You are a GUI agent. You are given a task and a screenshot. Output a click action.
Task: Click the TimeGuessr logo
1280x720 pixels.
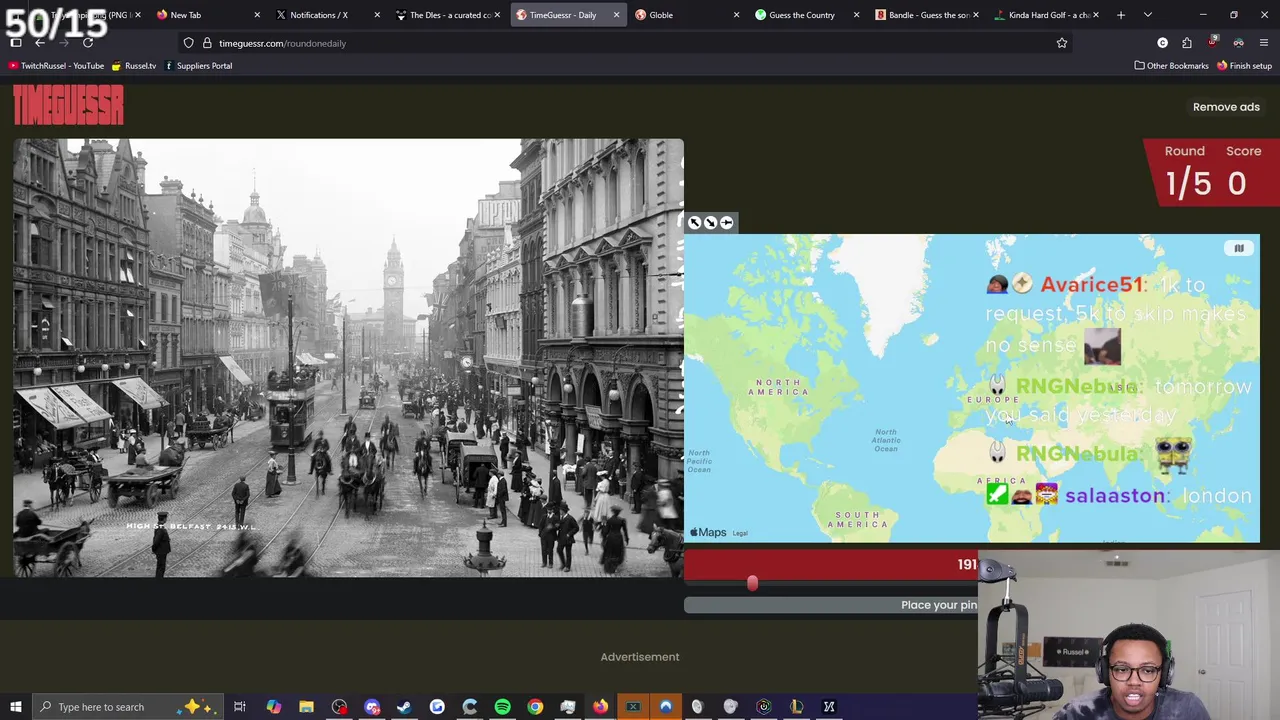[68, 105]
